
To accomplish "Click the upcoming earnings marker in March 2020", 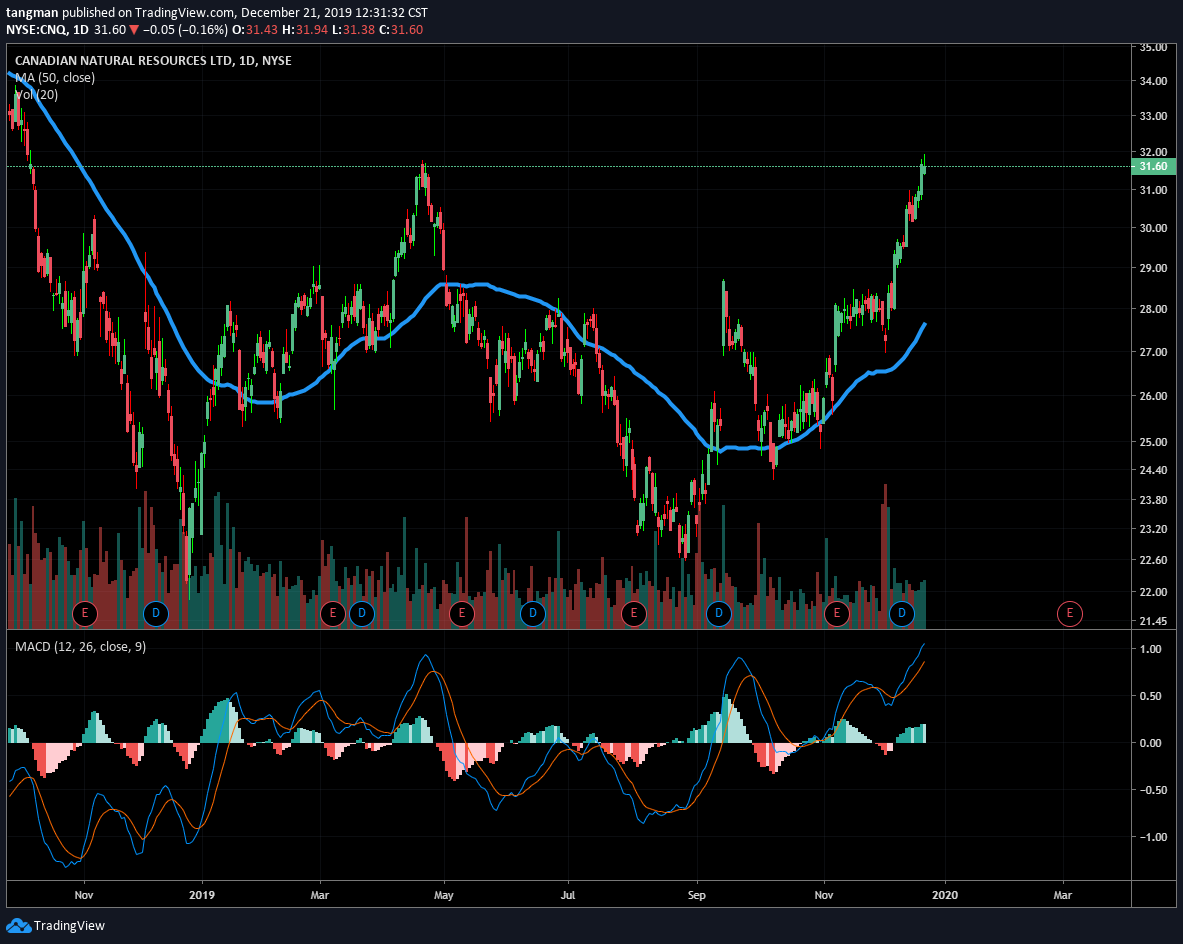I will tap(1070, 613).
